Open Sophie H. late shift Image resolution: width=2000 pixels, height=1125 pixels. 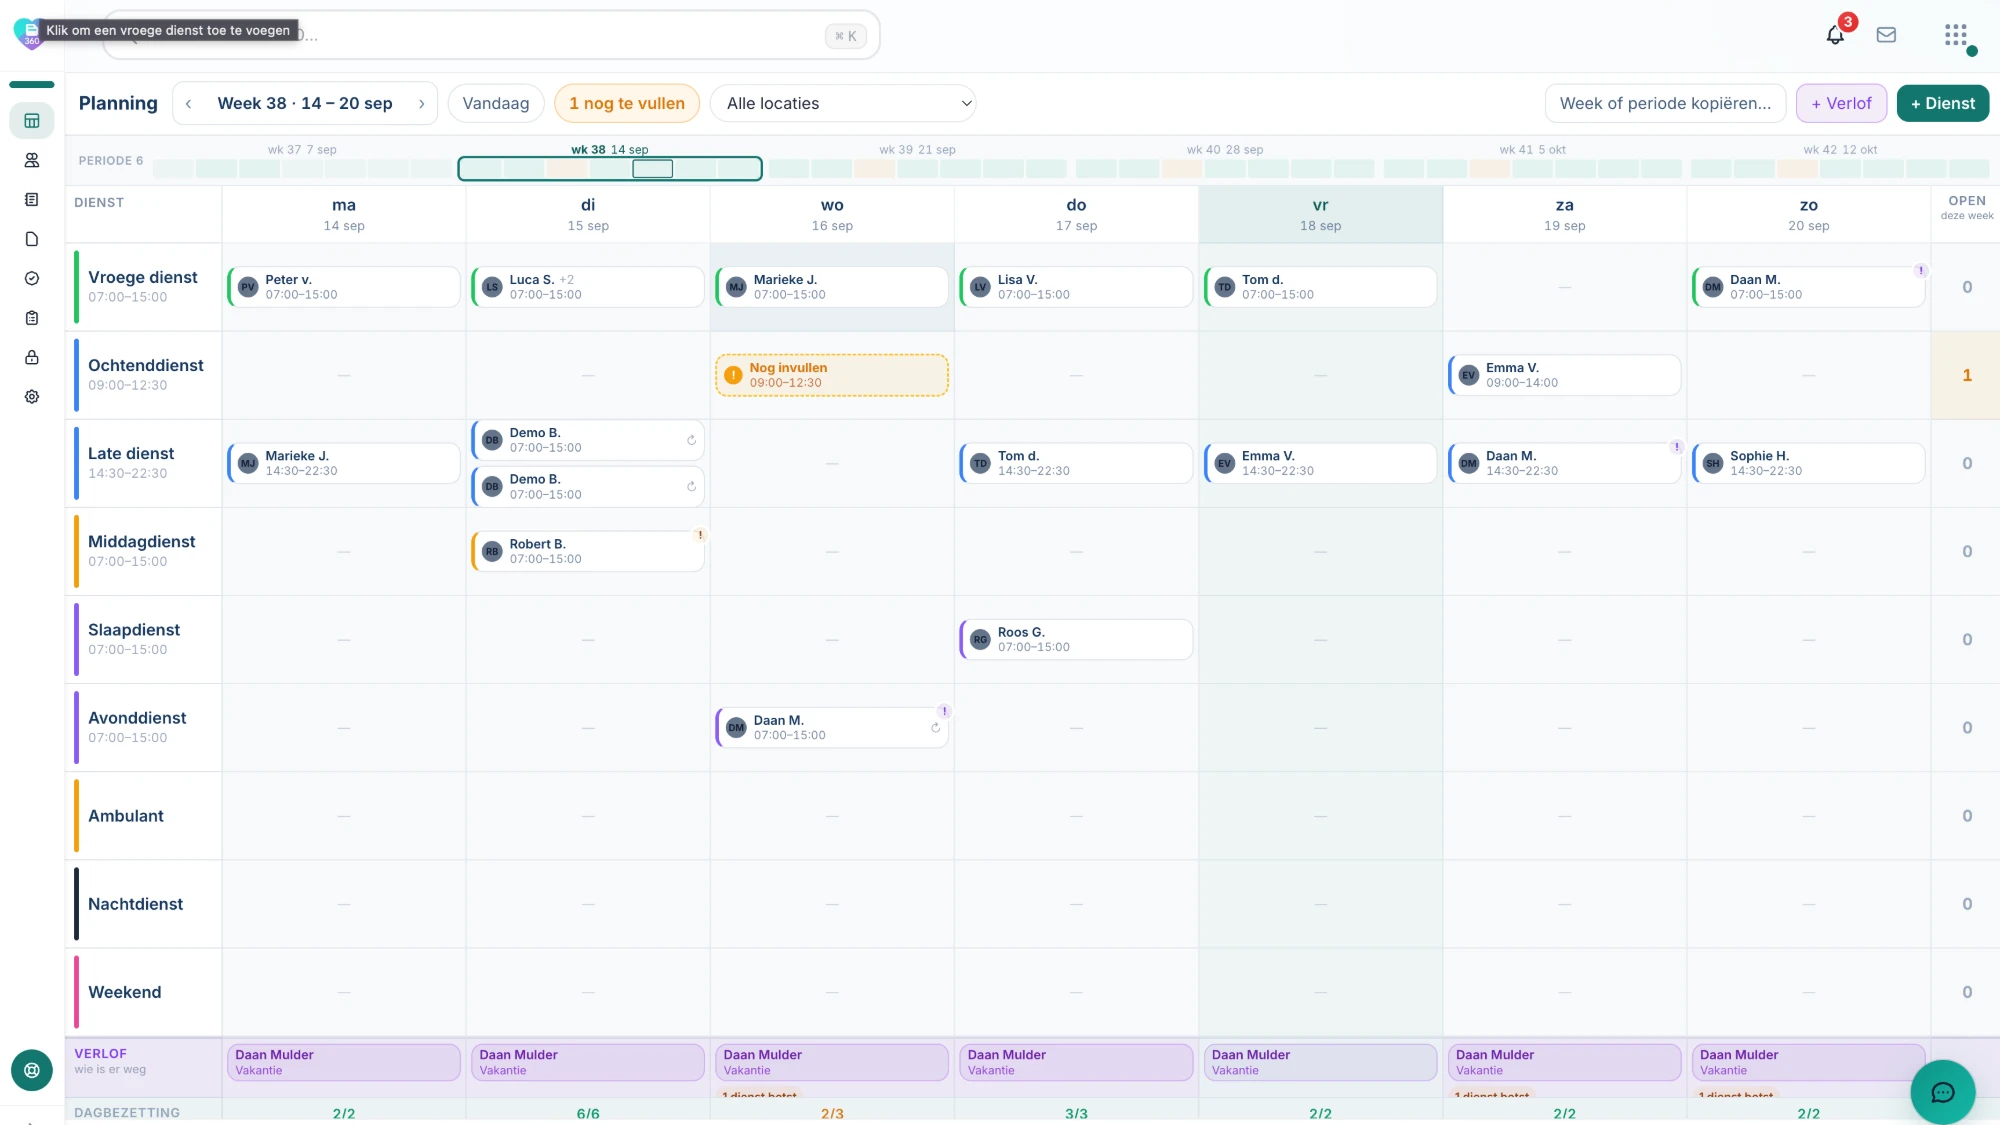(x=1809, y=463)
